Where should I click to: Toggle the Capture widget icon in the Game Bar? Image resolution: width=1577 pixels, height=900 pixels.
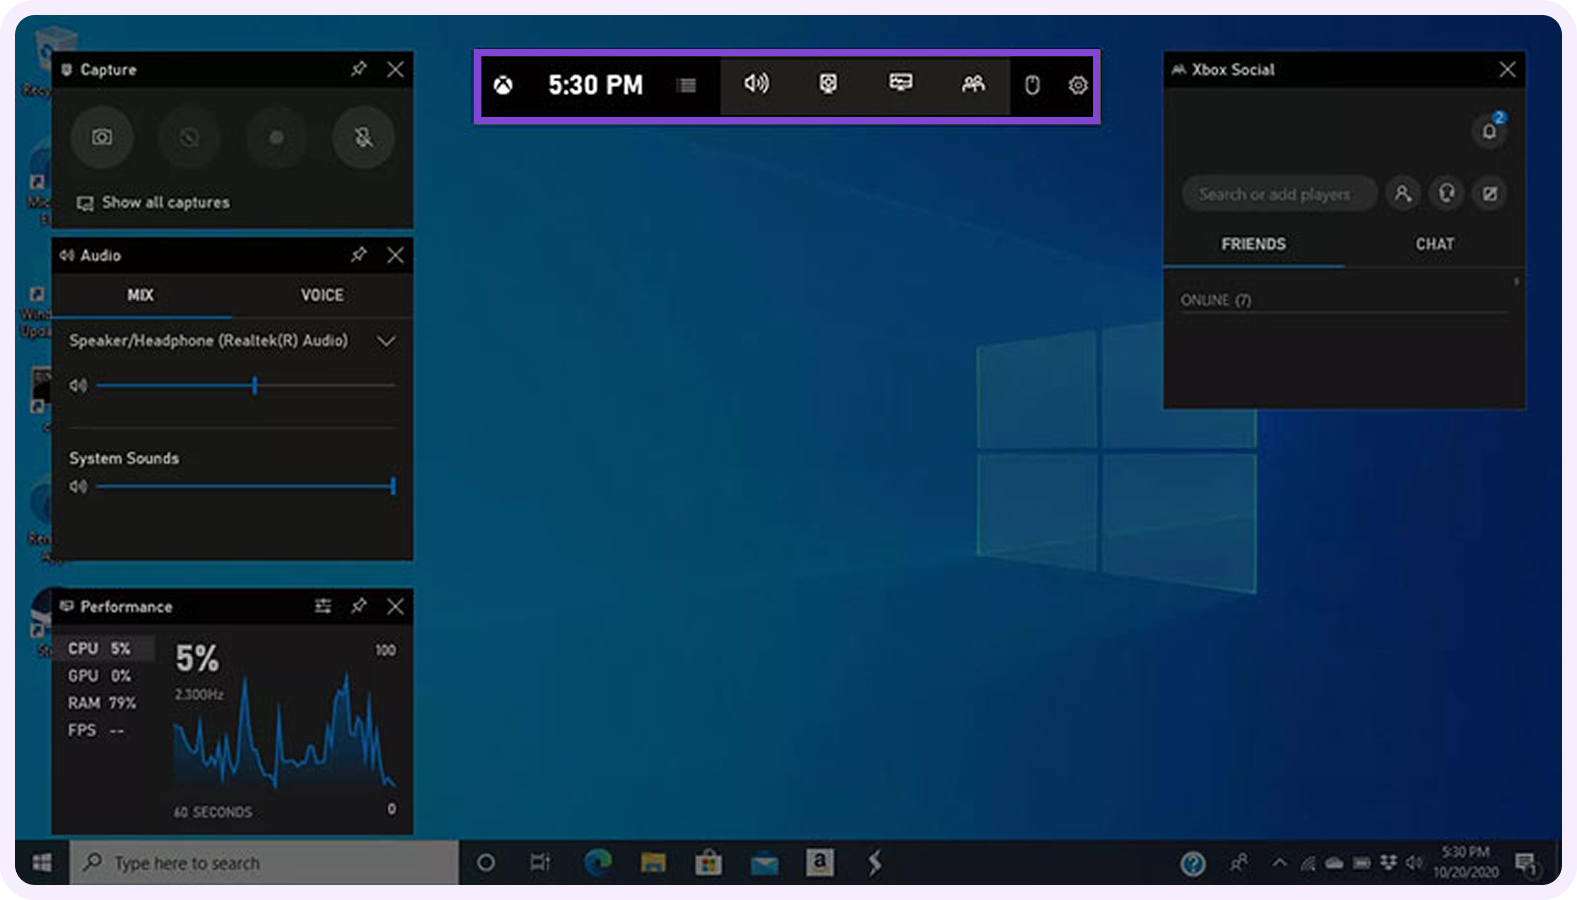(828, 84)
